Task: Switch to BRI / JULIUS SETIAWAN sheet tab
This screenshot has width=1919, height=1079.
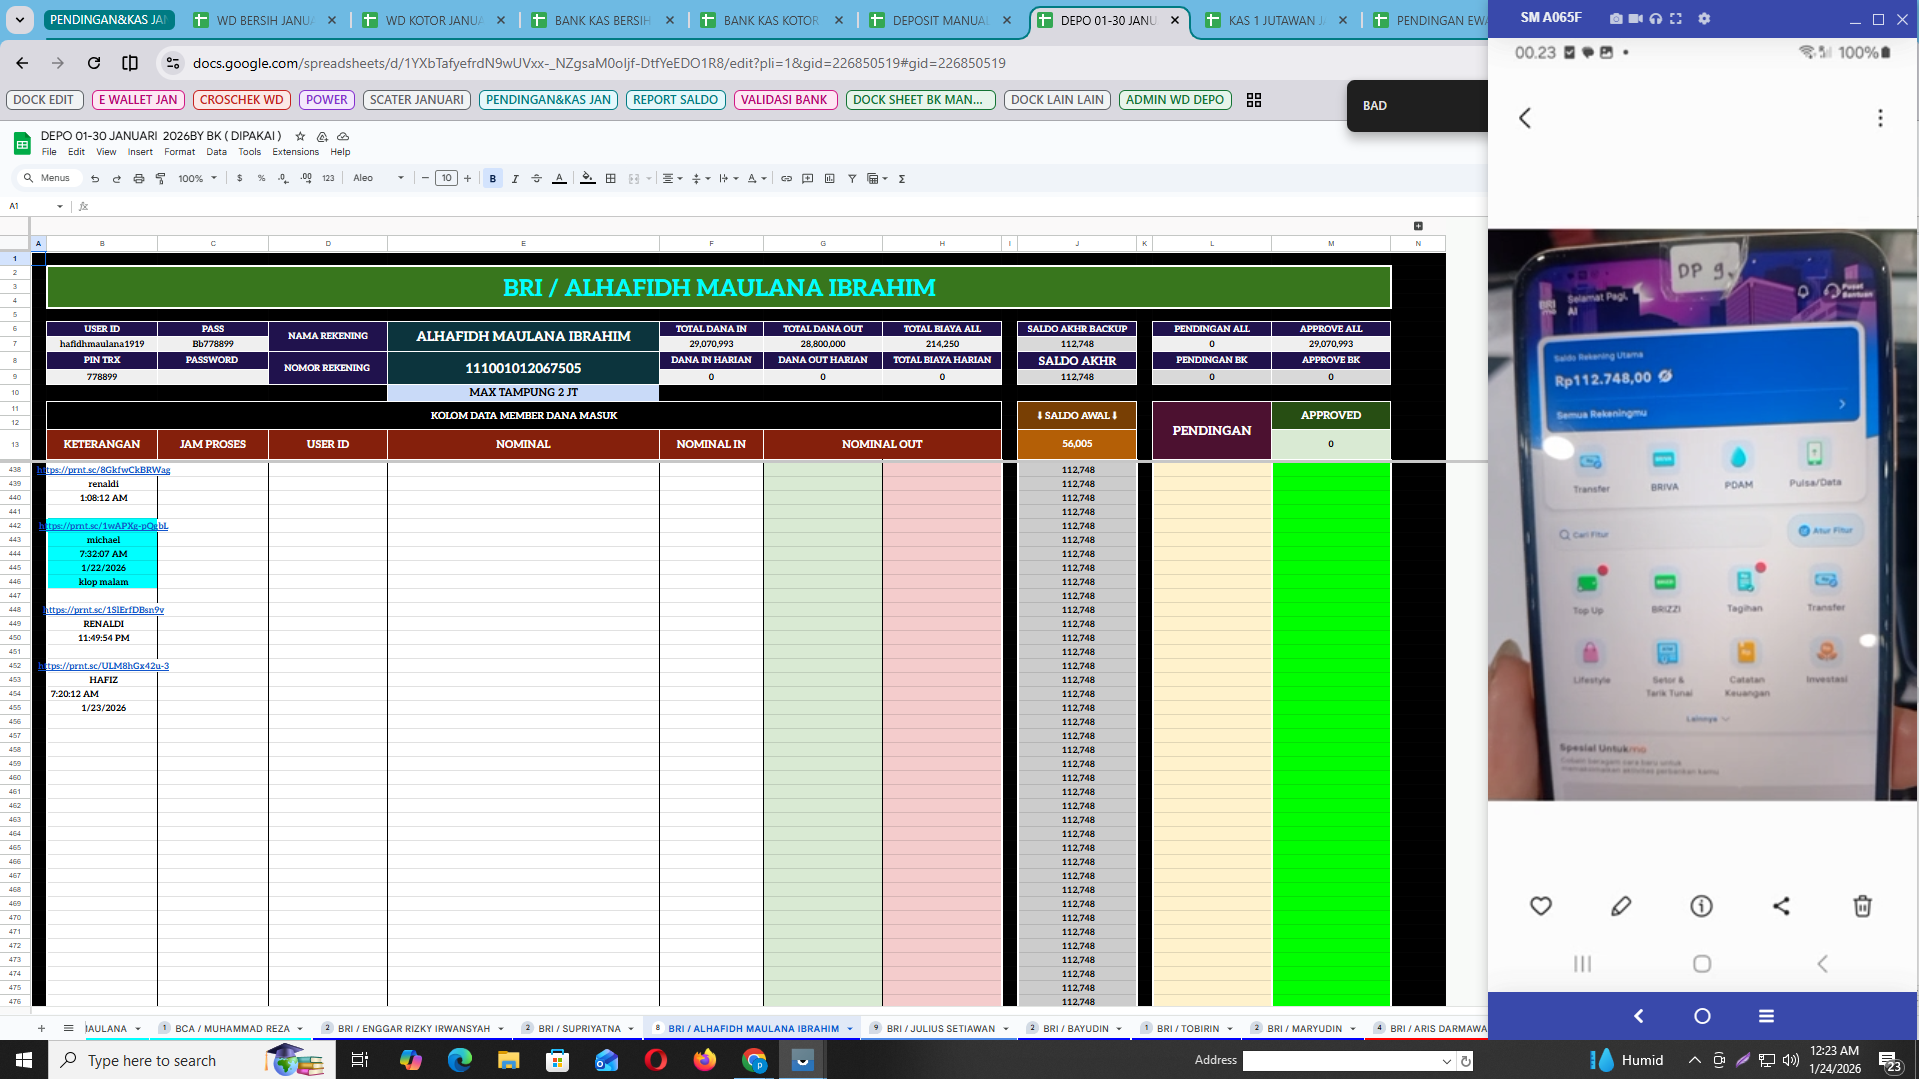Action: 940,1028
